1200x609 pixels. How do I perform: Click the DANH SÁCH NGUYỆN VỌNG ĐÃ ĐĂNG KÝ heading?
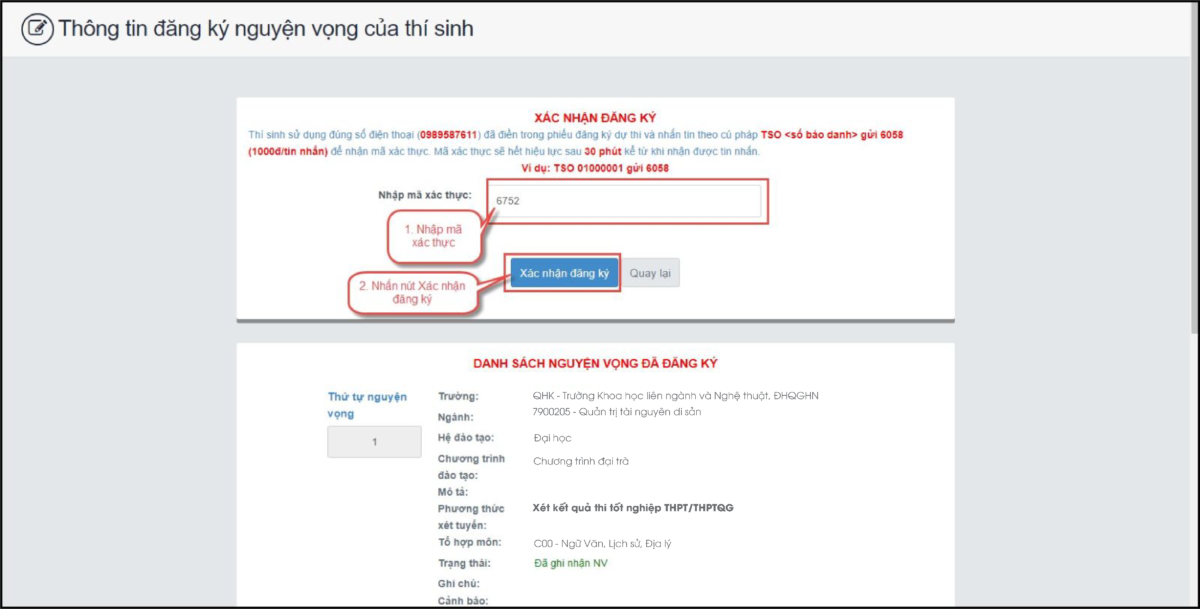[x=595, y=363]
